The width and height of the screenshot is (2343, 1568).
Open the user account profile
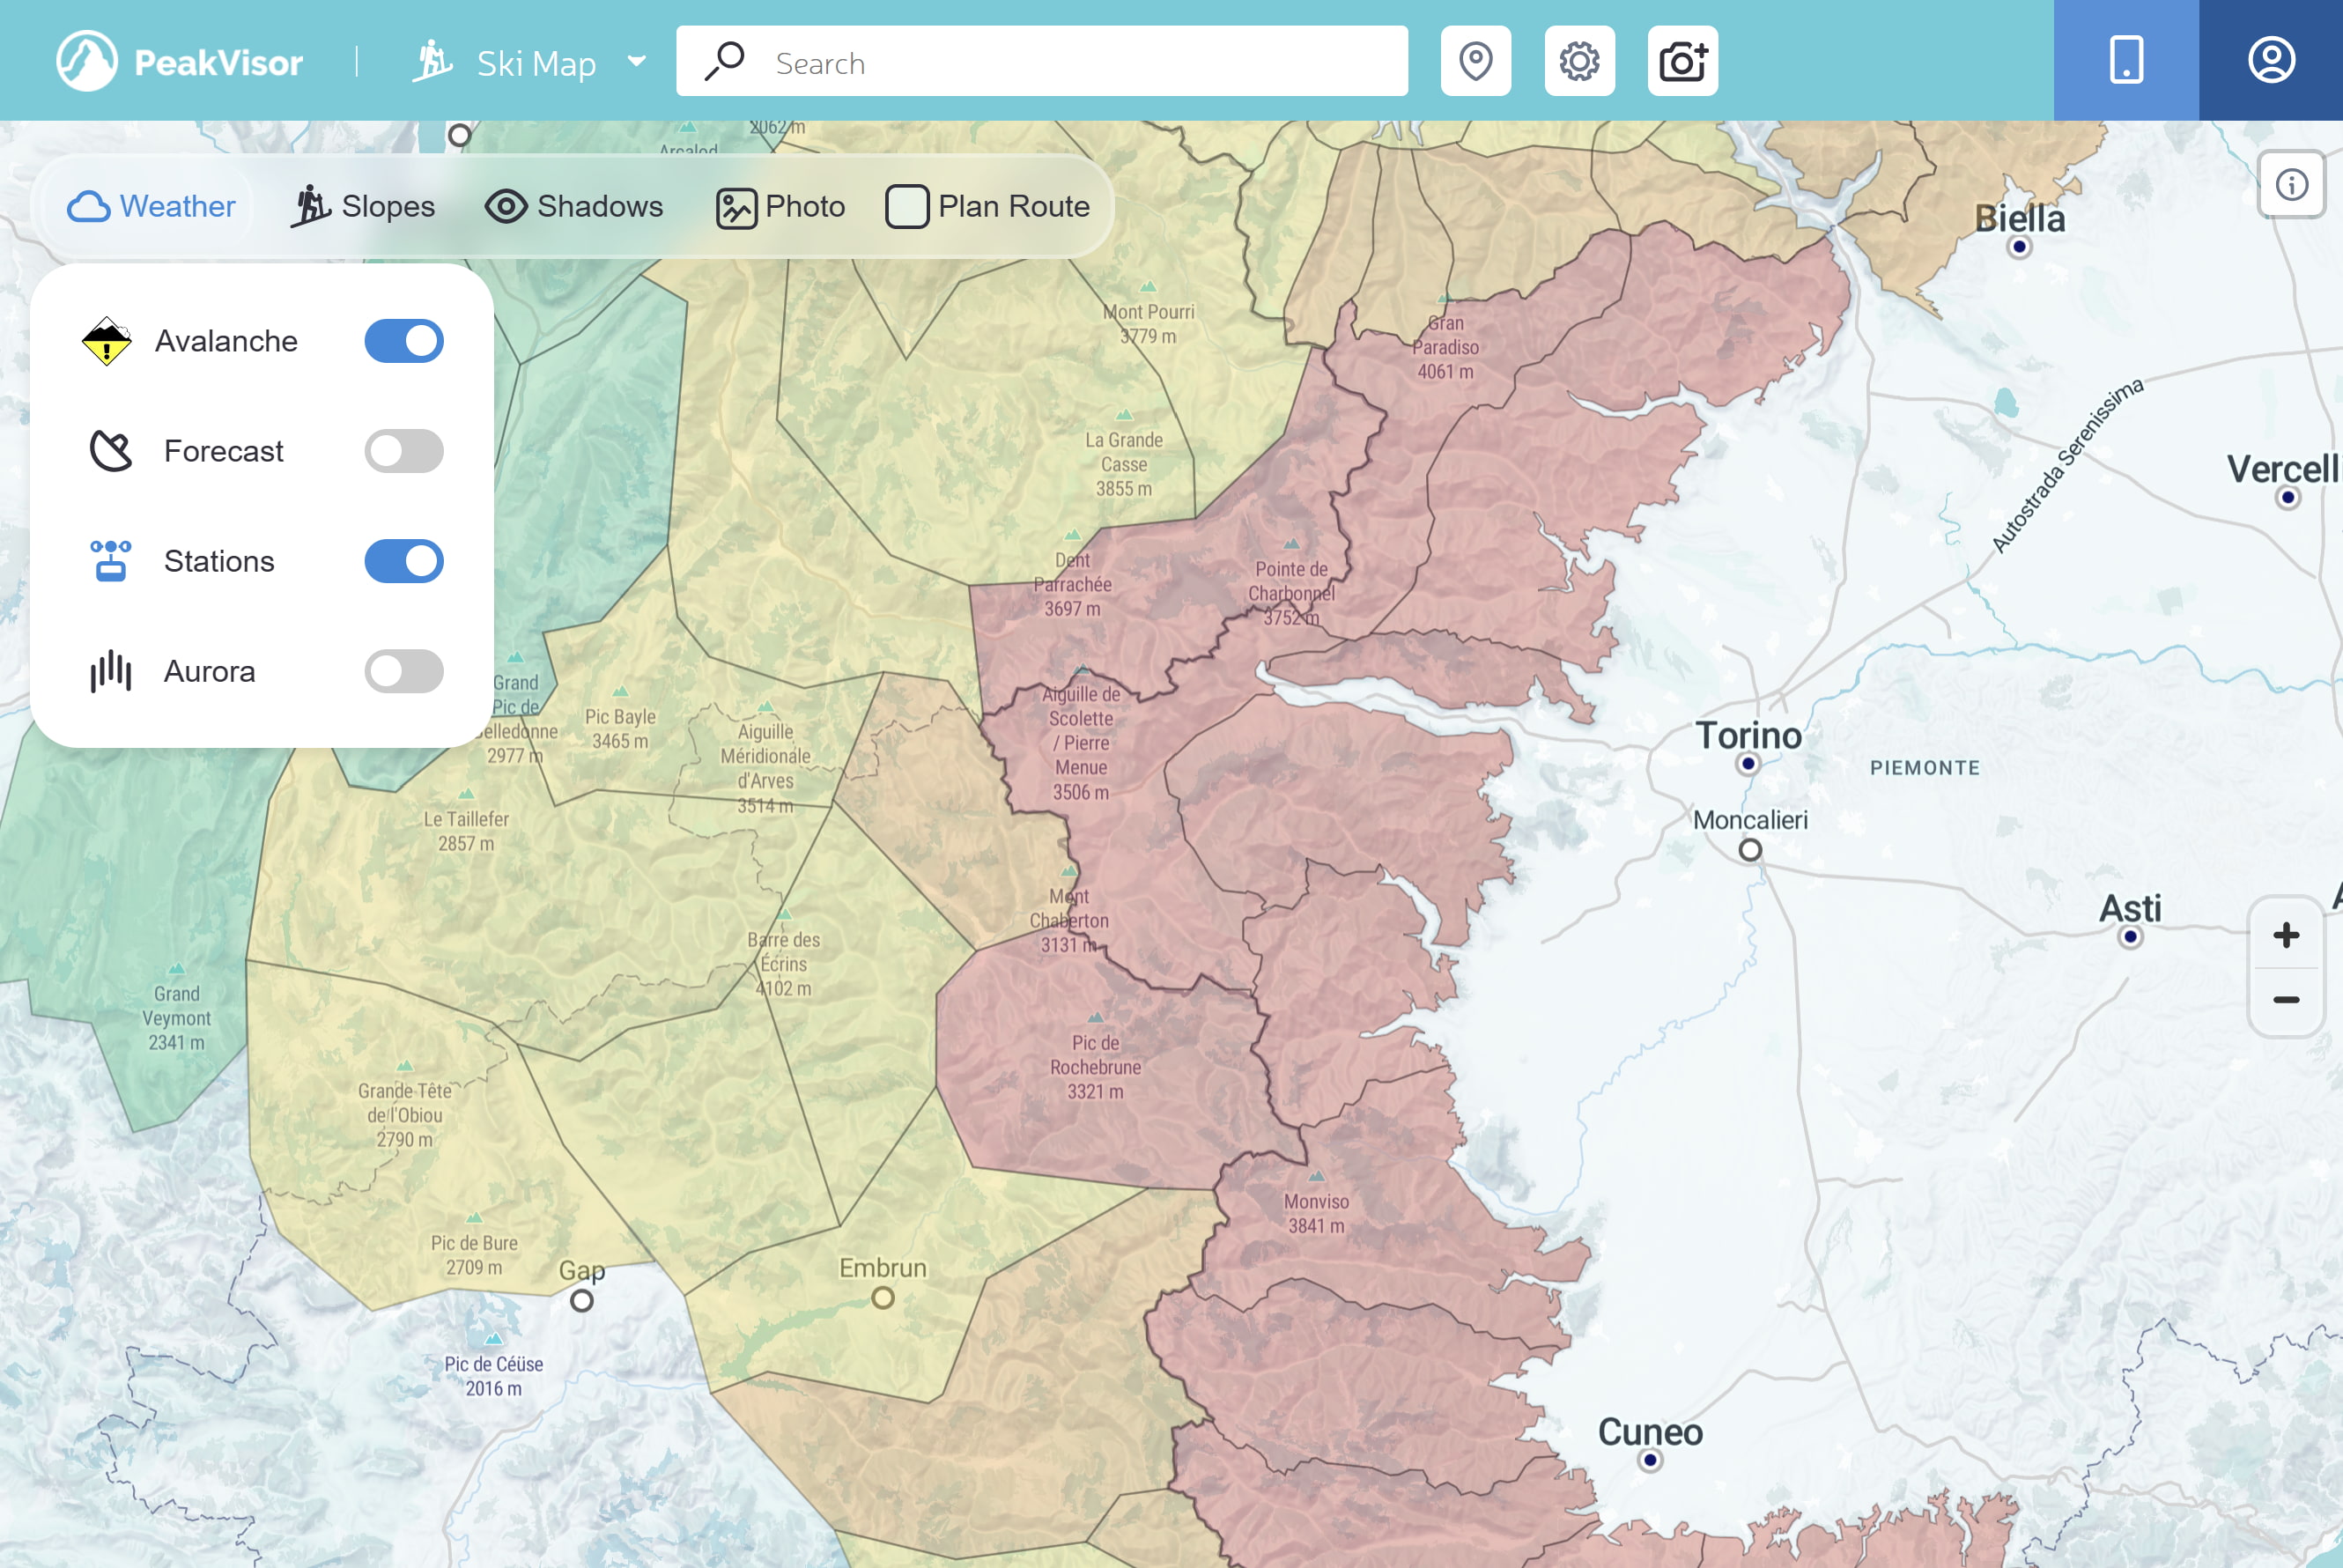tap(2271, 60)
